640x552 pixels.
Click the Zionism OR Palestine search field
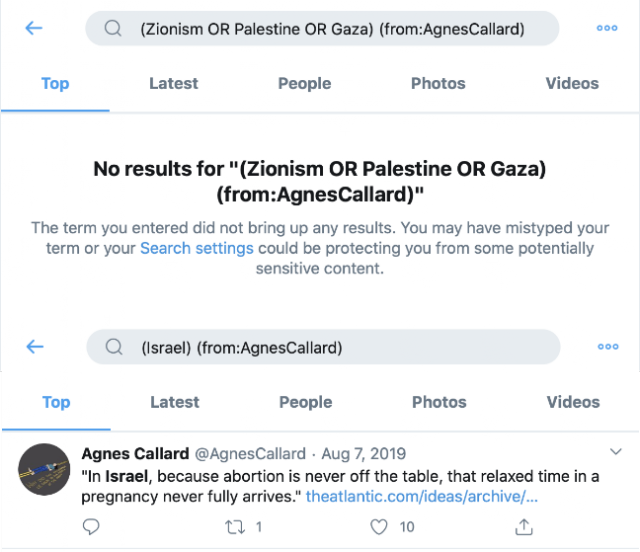pyautogui.click(x=330, y=29)
